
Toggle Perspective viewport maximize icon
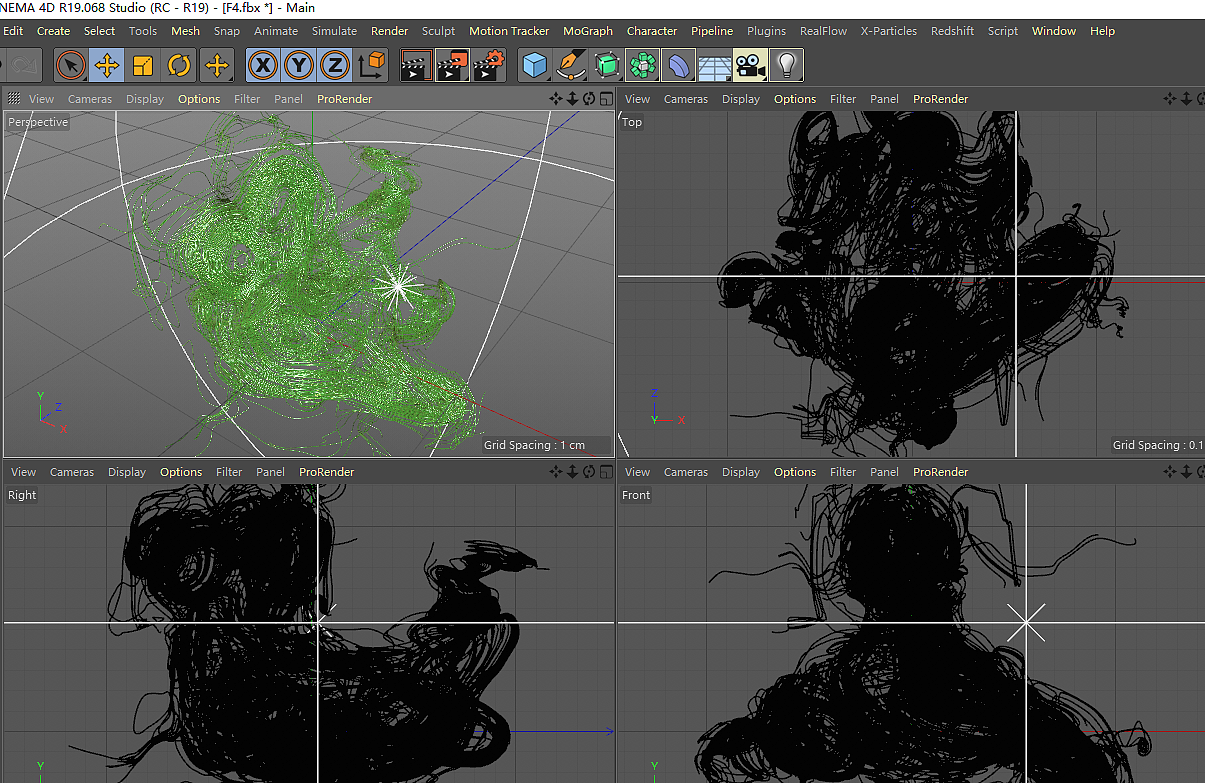606,98
